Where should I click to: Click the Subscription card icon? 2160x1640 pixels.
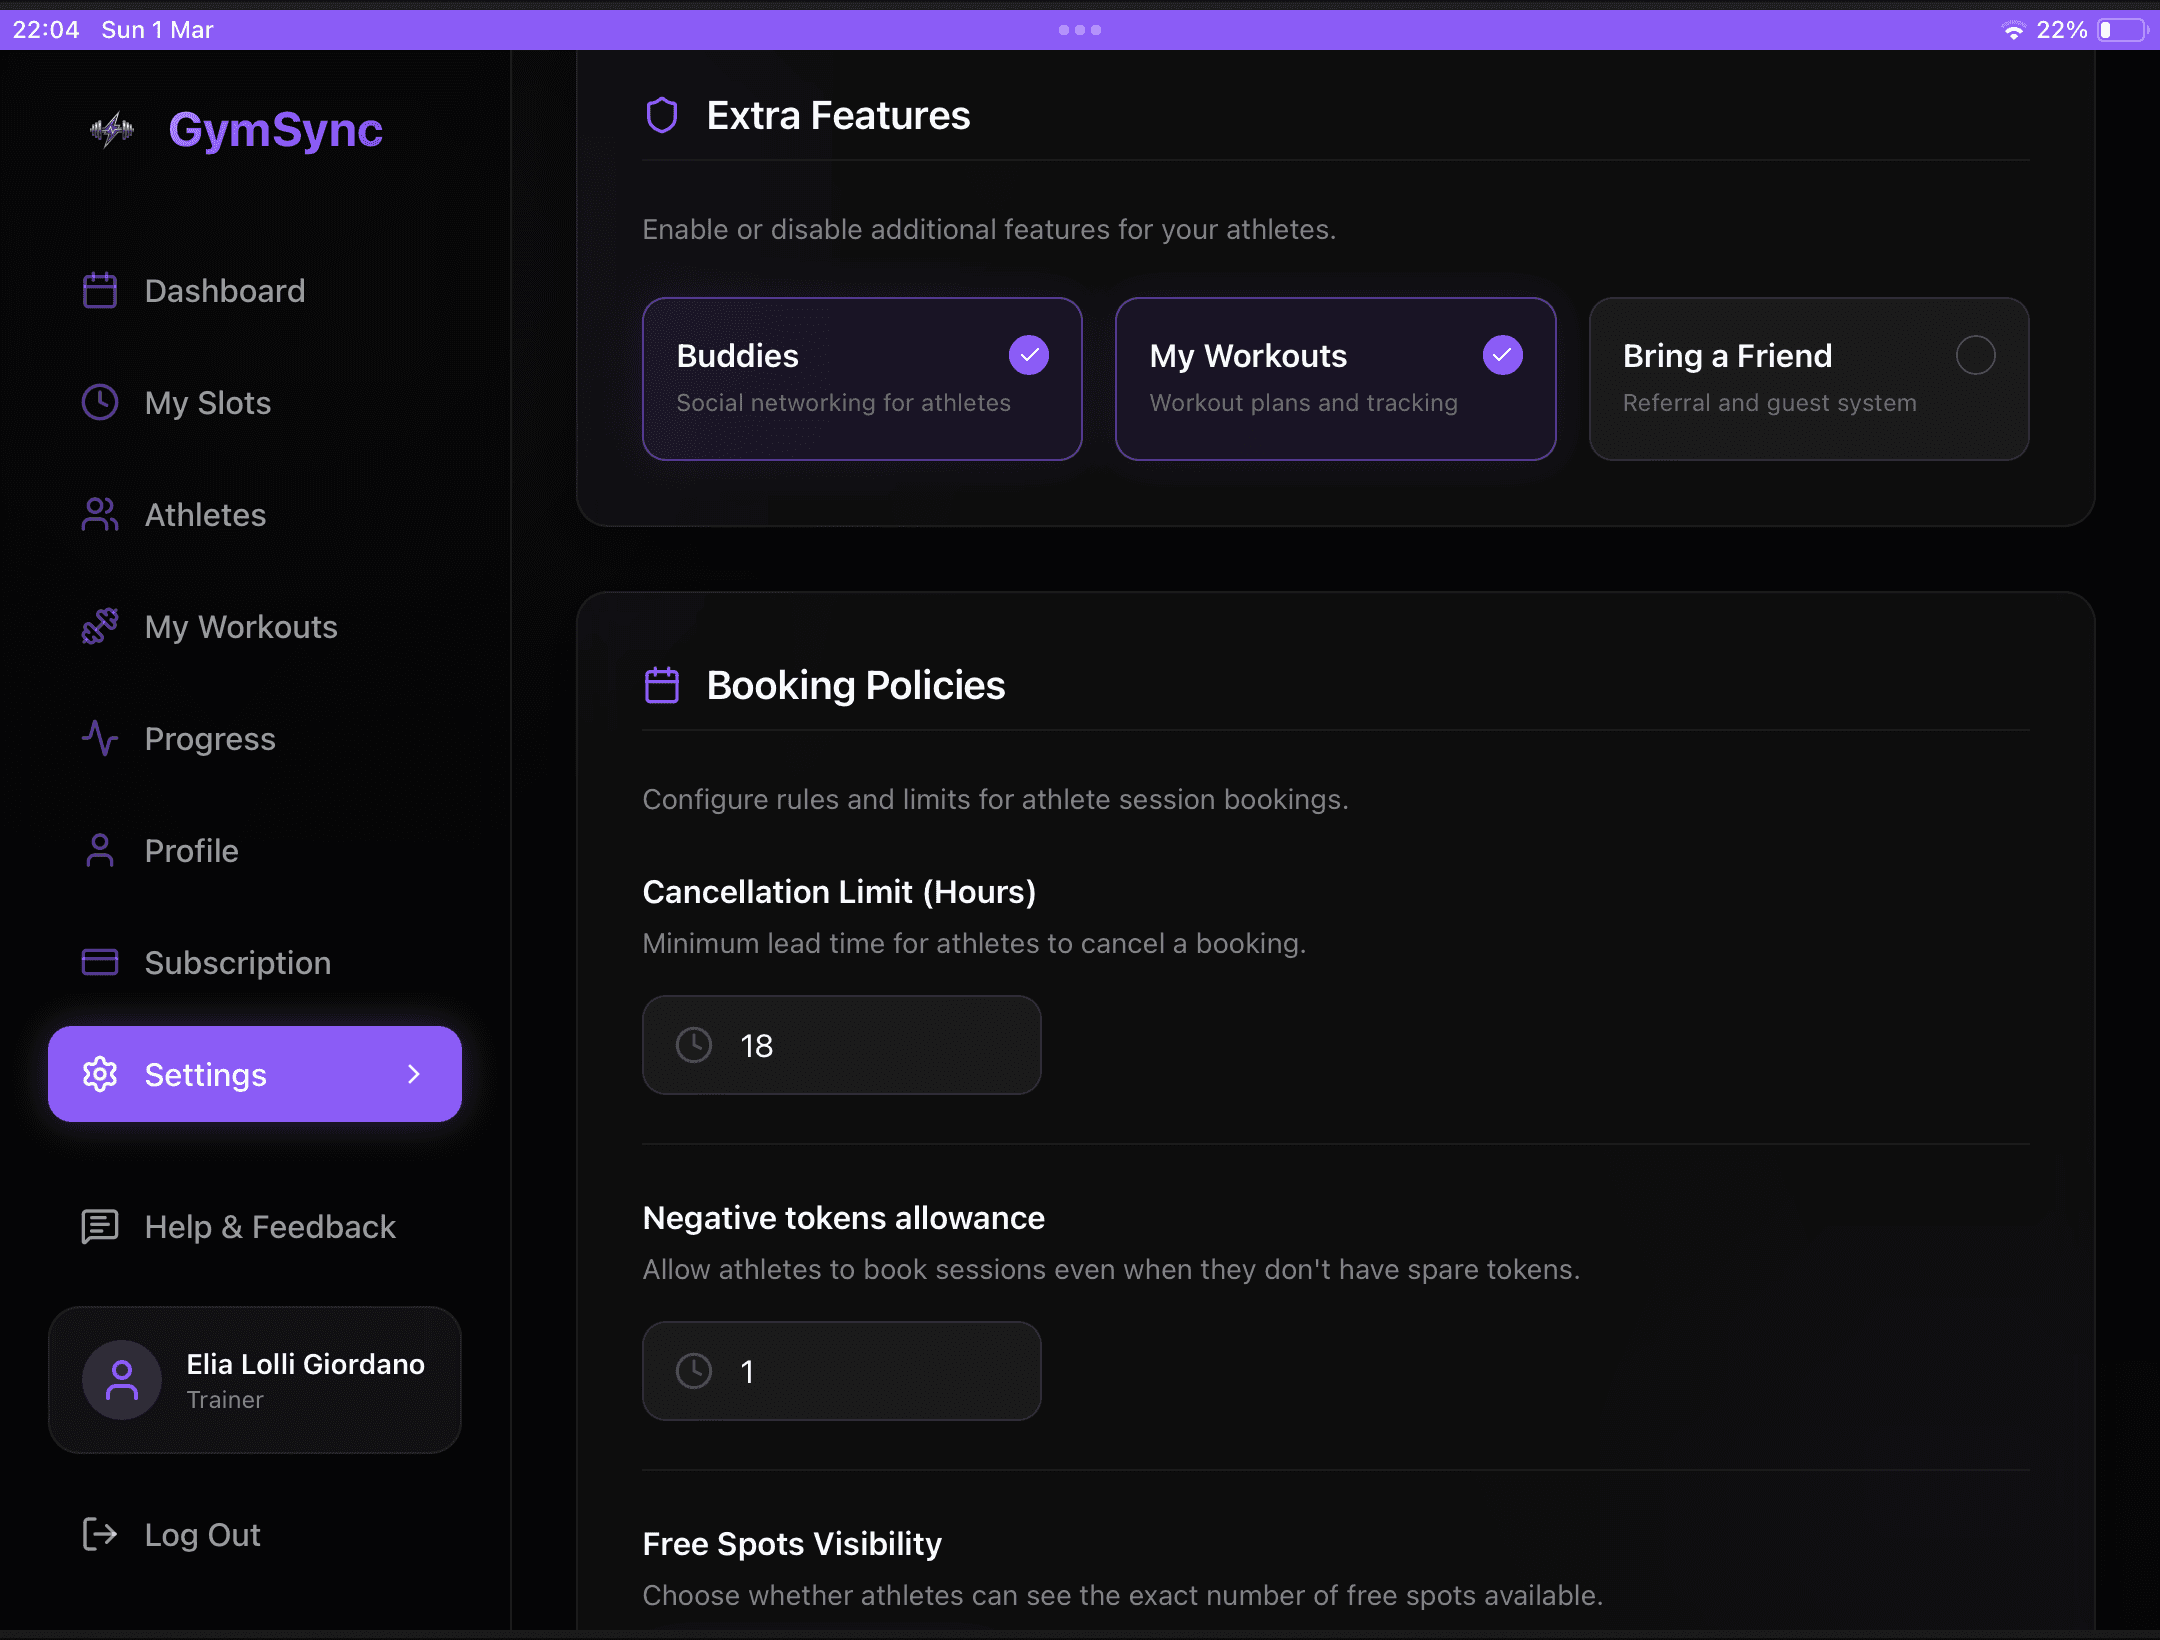click(100, 963)
